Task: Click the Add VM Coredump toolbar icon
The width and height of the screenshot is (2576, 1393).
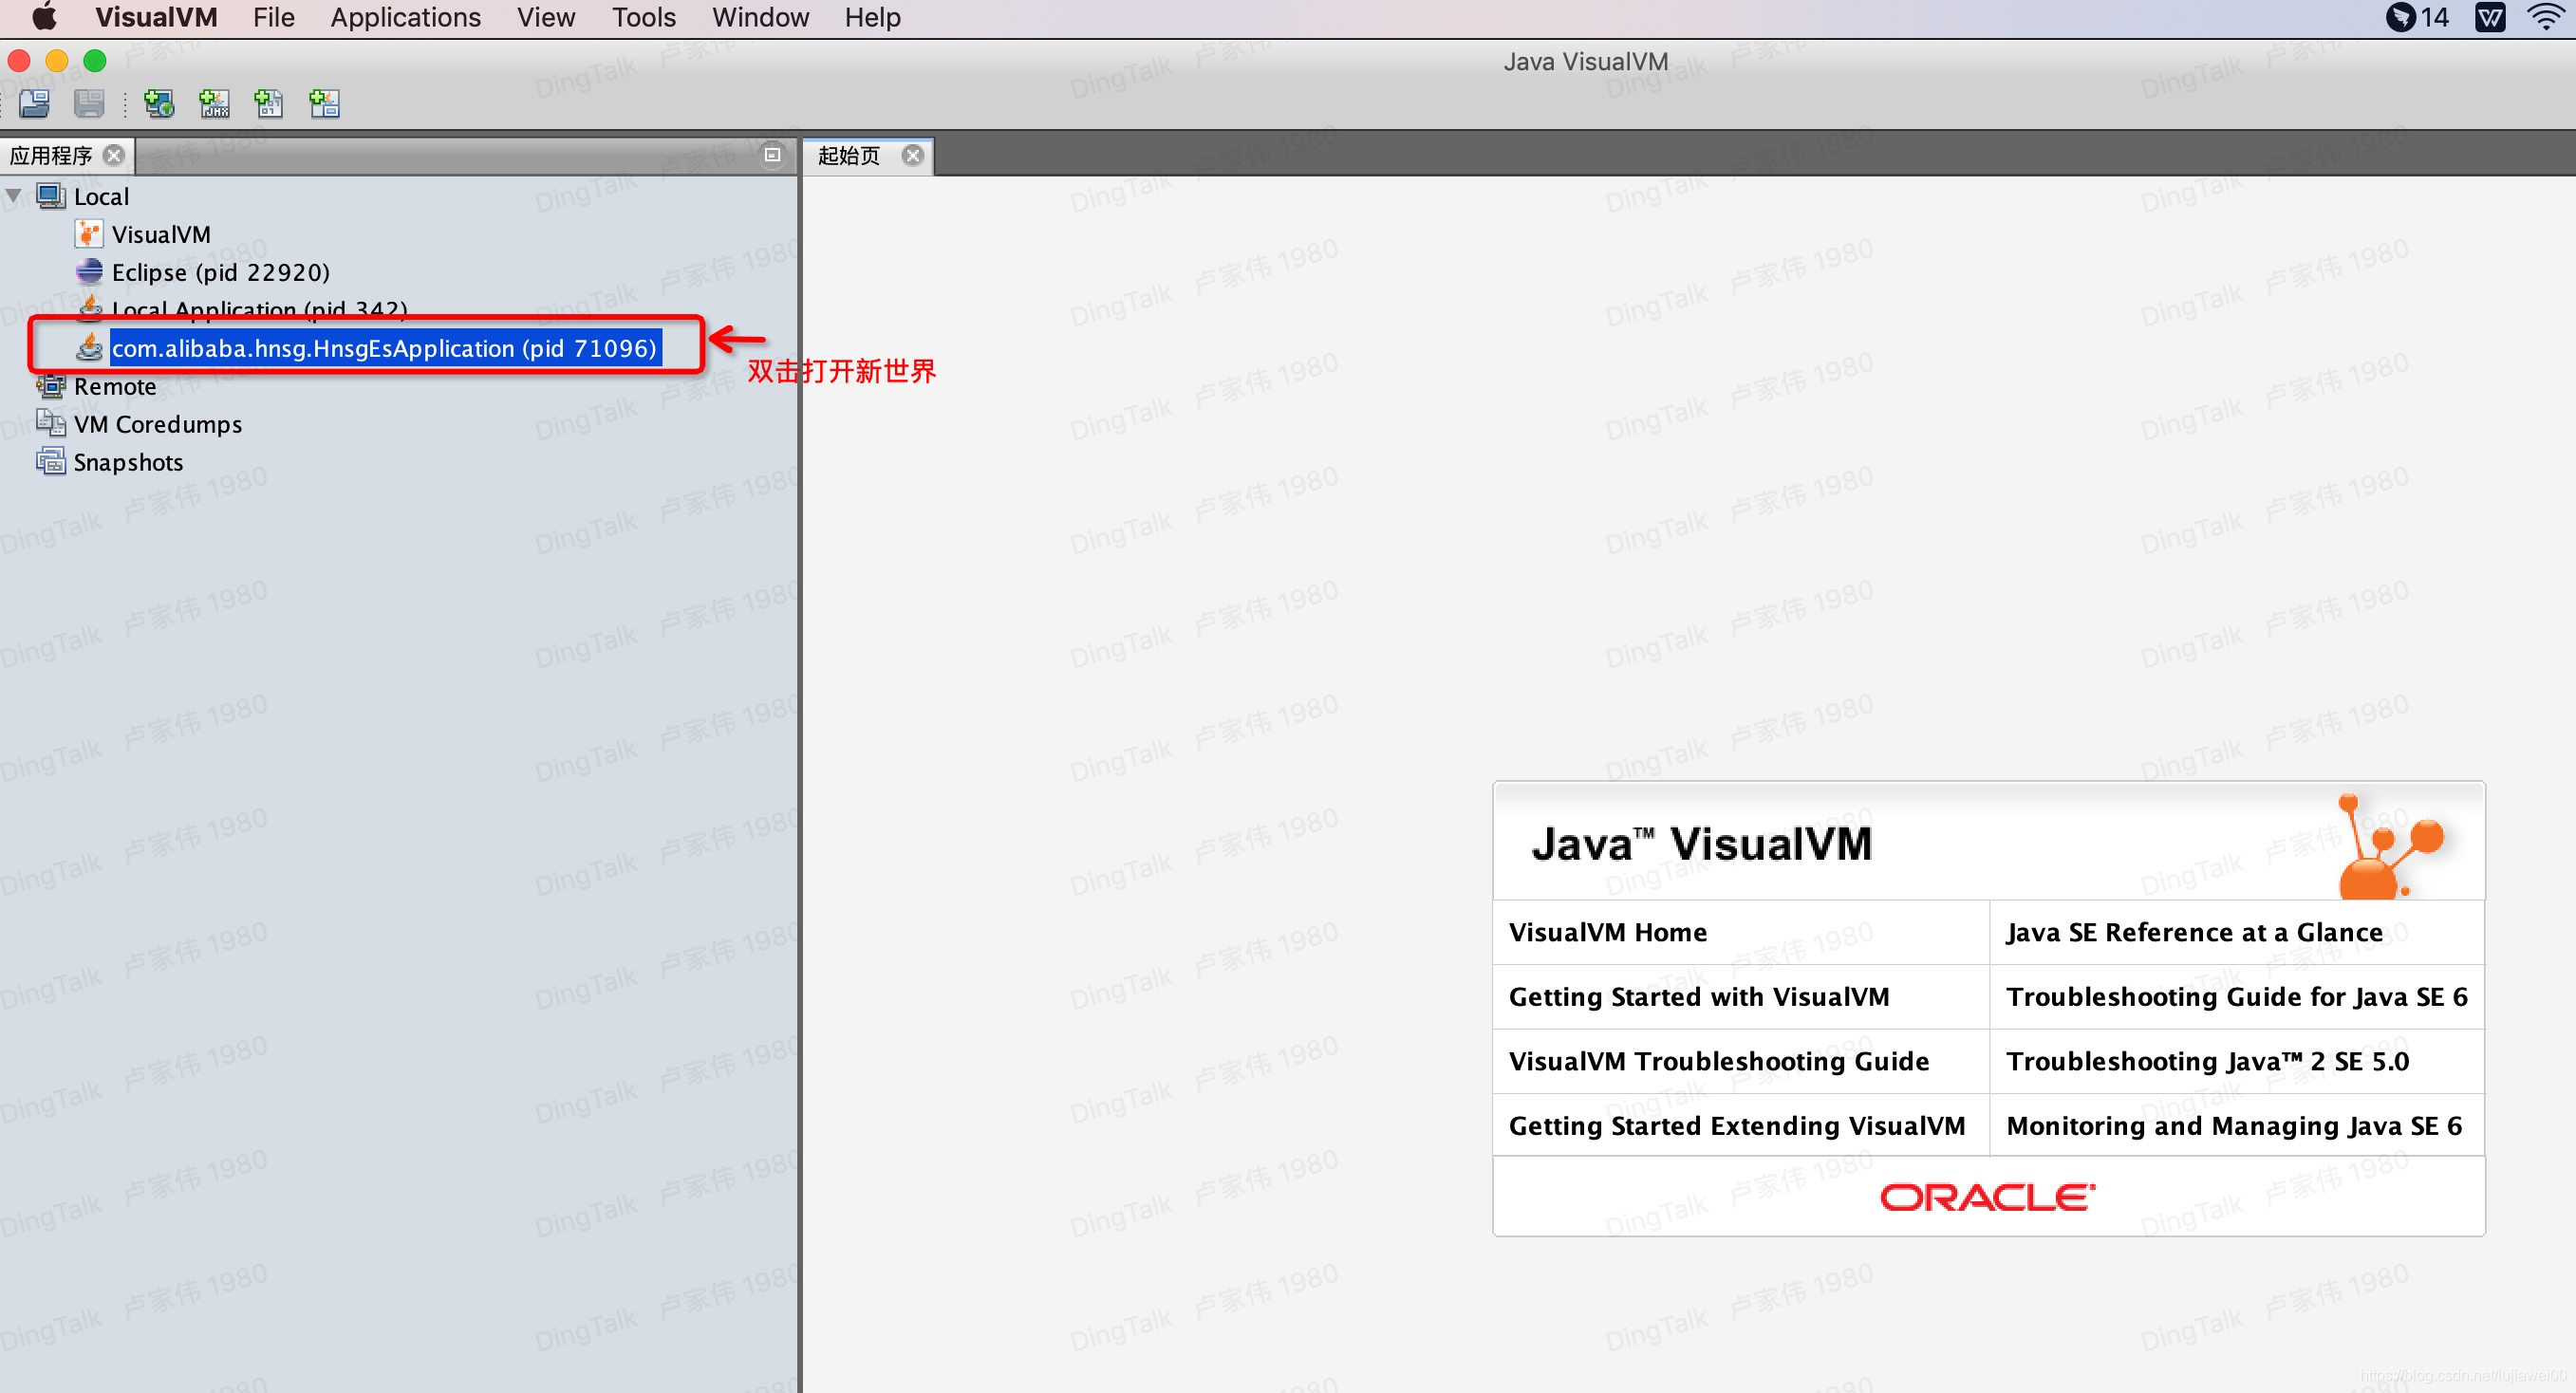Action: click(269, 103)
